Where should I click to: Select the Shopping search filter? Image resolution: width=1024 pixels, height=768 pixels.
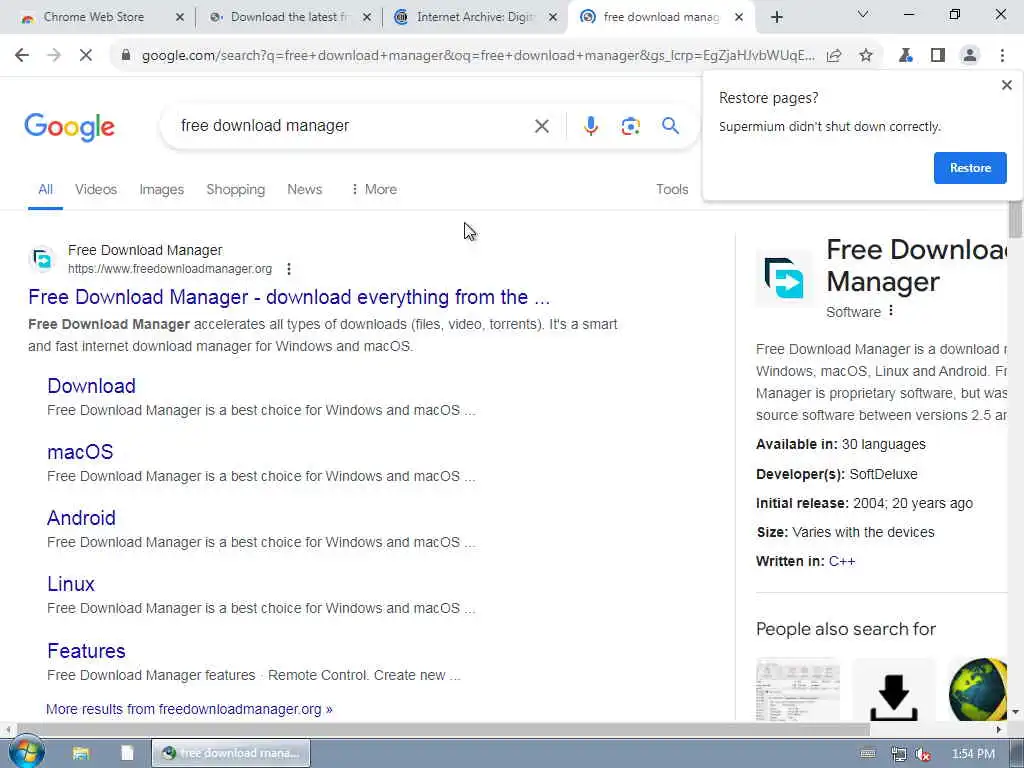236,189
